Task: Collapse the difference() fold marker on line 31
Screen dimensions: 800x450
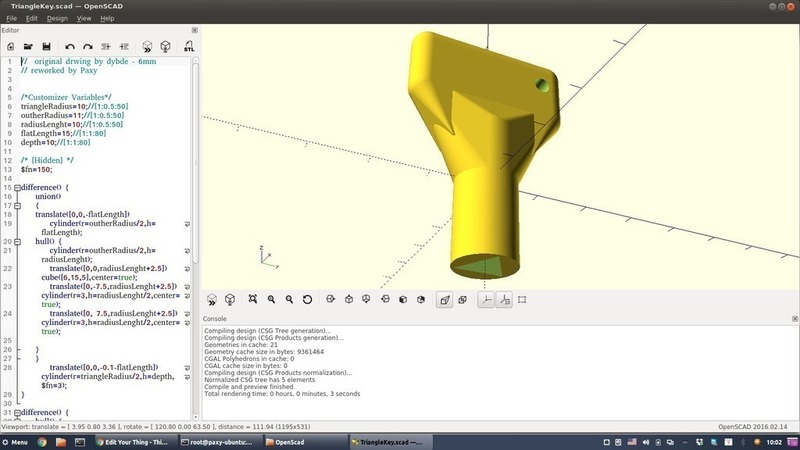Action: point(16,412)
